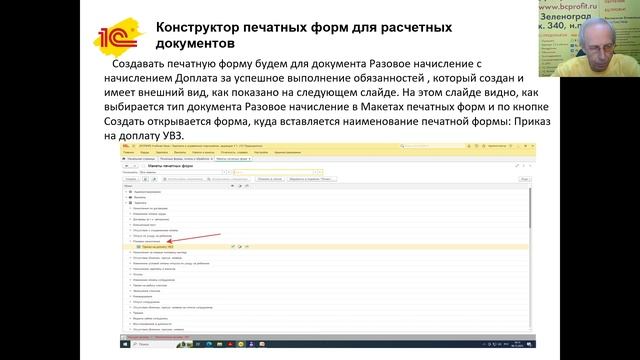Click the Создать button
Viewport: 640px width, 360px height.
click(131, 179)
